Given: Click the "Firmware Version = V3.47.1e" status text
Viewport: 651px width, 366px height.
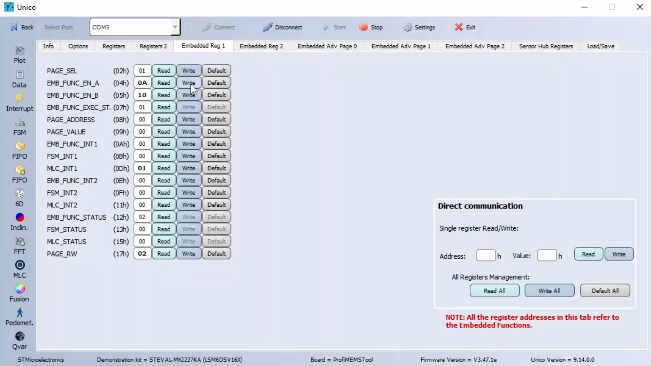Looking at the screenshot, I should (458, 360).
